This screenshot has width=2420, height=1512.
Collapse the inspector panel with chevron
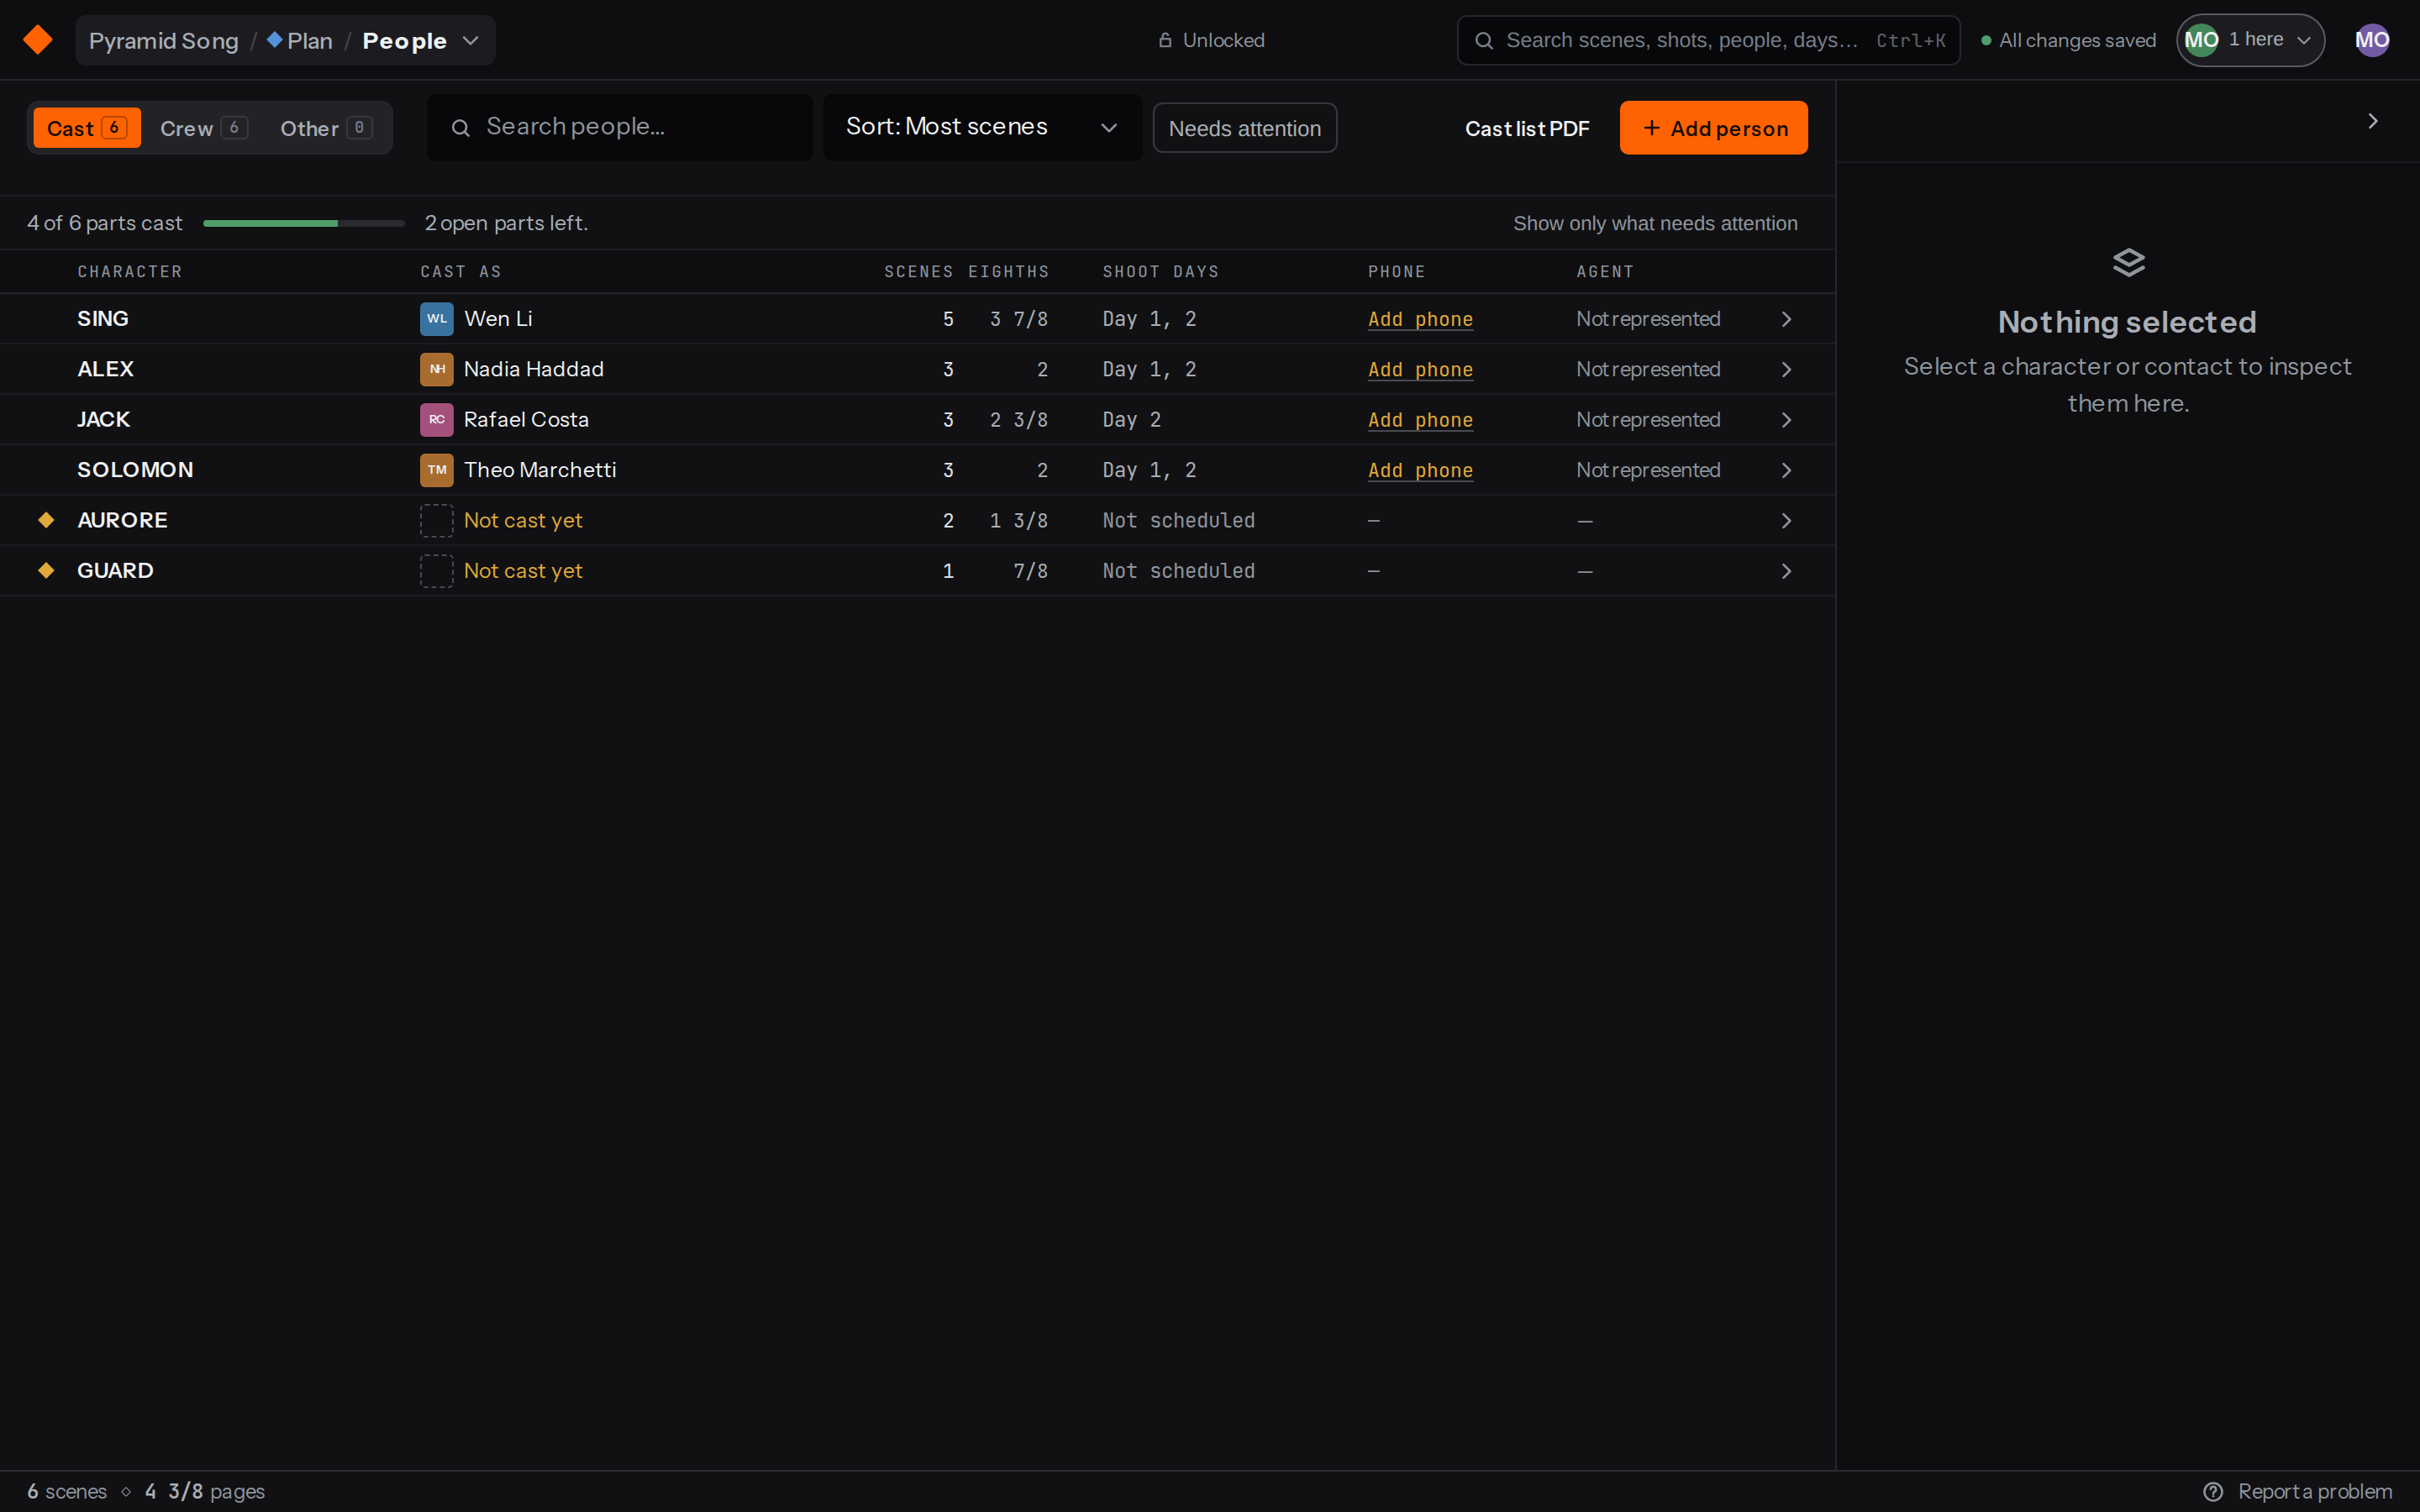(x=2373, y=121)
